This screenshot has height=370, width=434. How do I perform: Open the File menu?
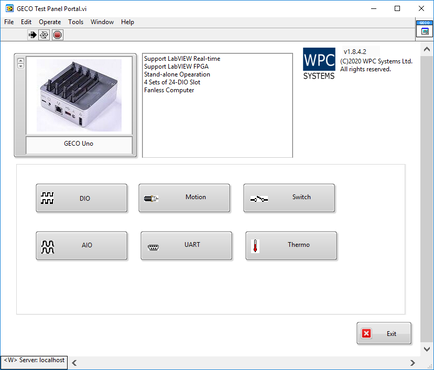pyautogui.click(x=9, y=22)
